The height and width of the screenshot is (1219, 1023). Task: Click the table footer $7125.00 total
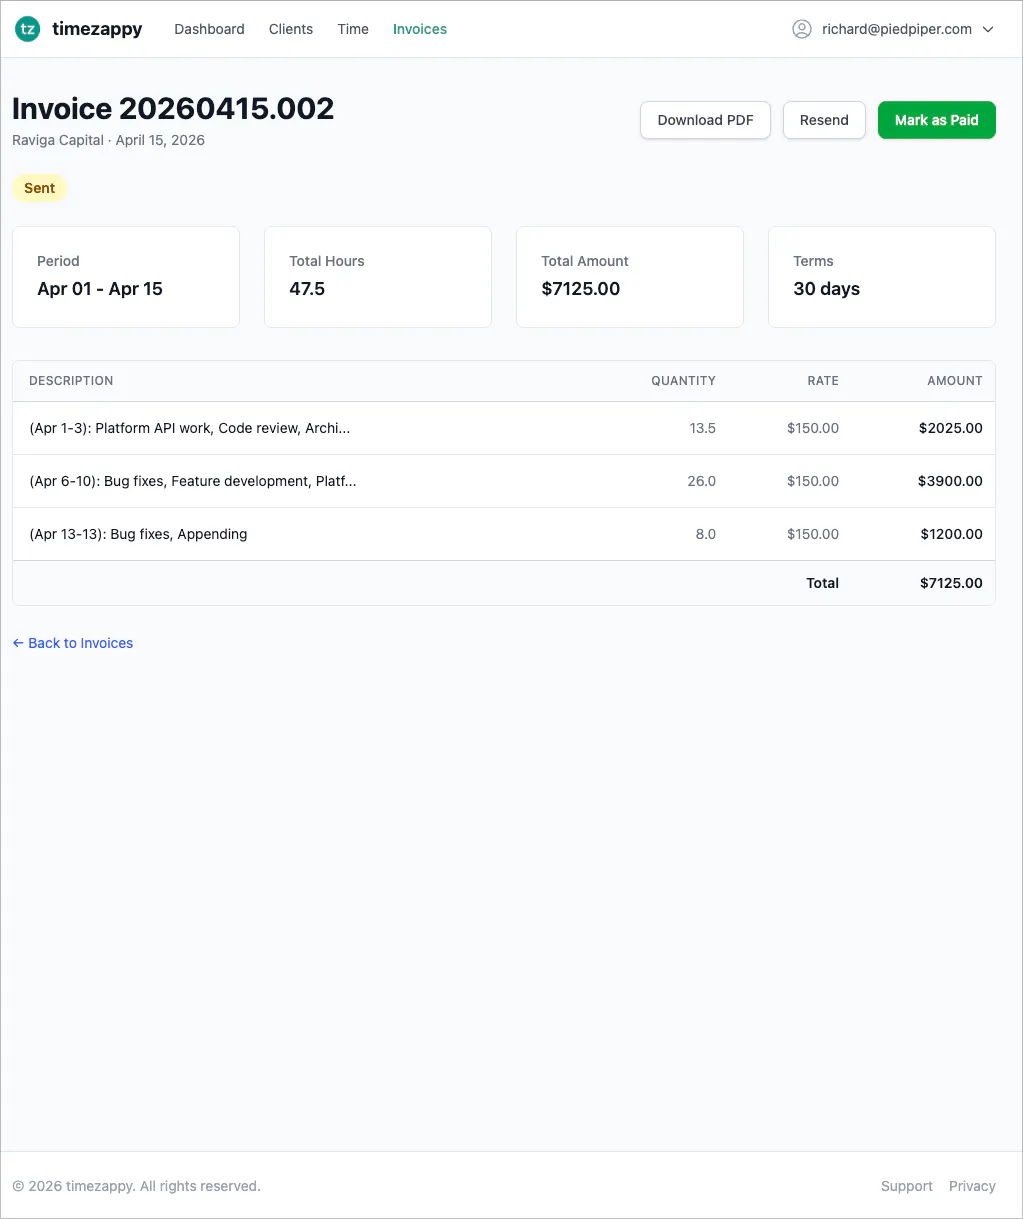(x=951, y=583)
